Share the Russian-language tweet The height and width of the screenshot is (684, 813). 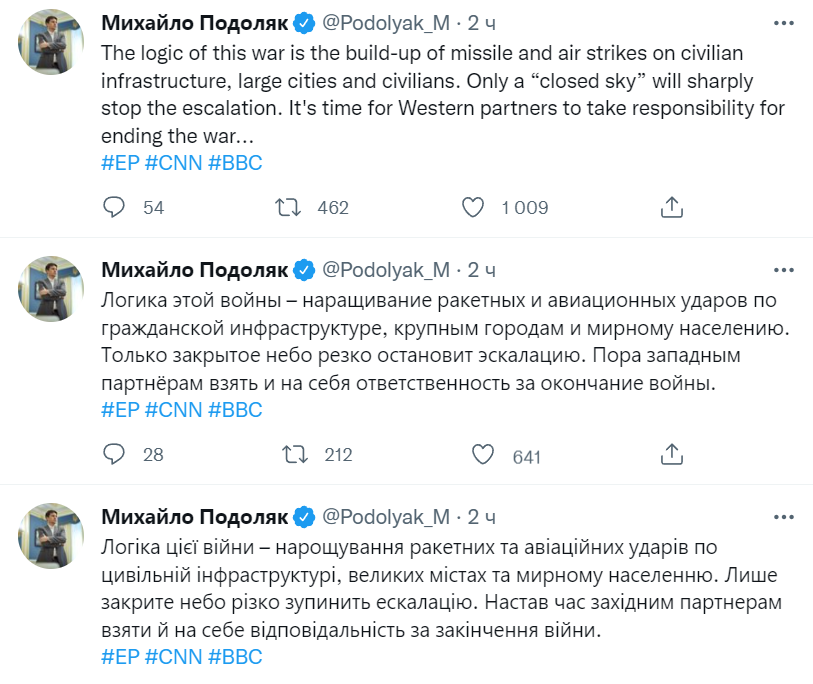pyautogui.click(x=672, y=455)
